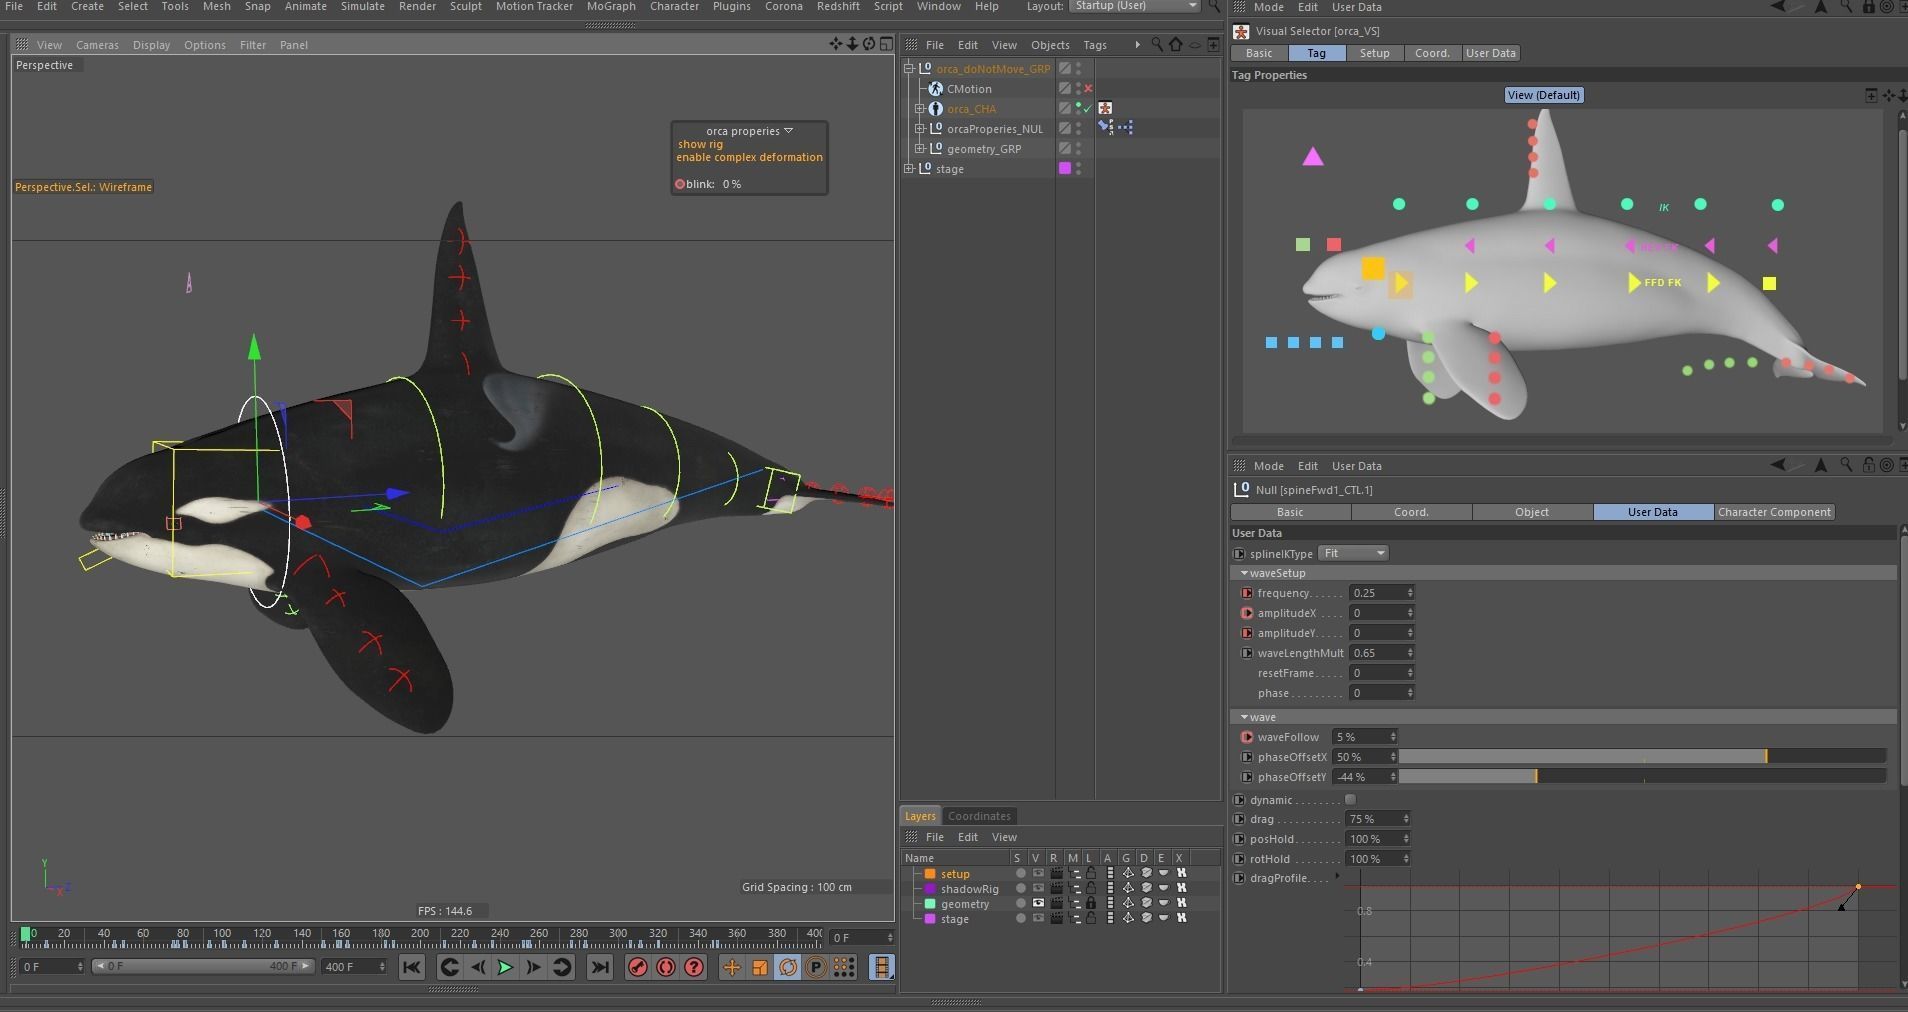This screenshot has width=1908, height=1012.
Task: Click the View (Default) button
Action: pyautogui.click(x=1544, y=95)
